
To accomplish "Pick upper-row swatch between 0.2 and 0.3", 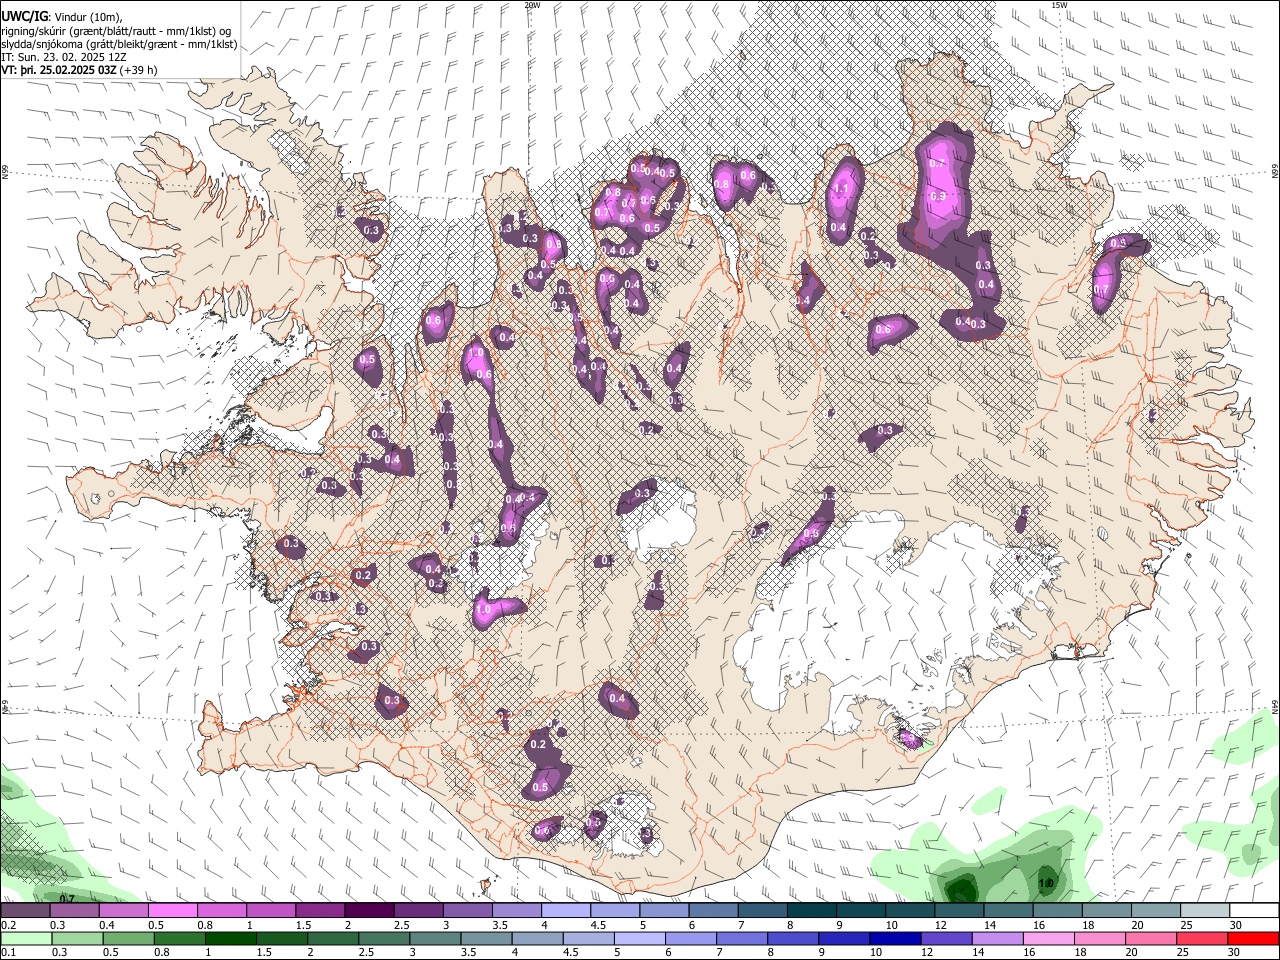I will click(x=25, y=910).
